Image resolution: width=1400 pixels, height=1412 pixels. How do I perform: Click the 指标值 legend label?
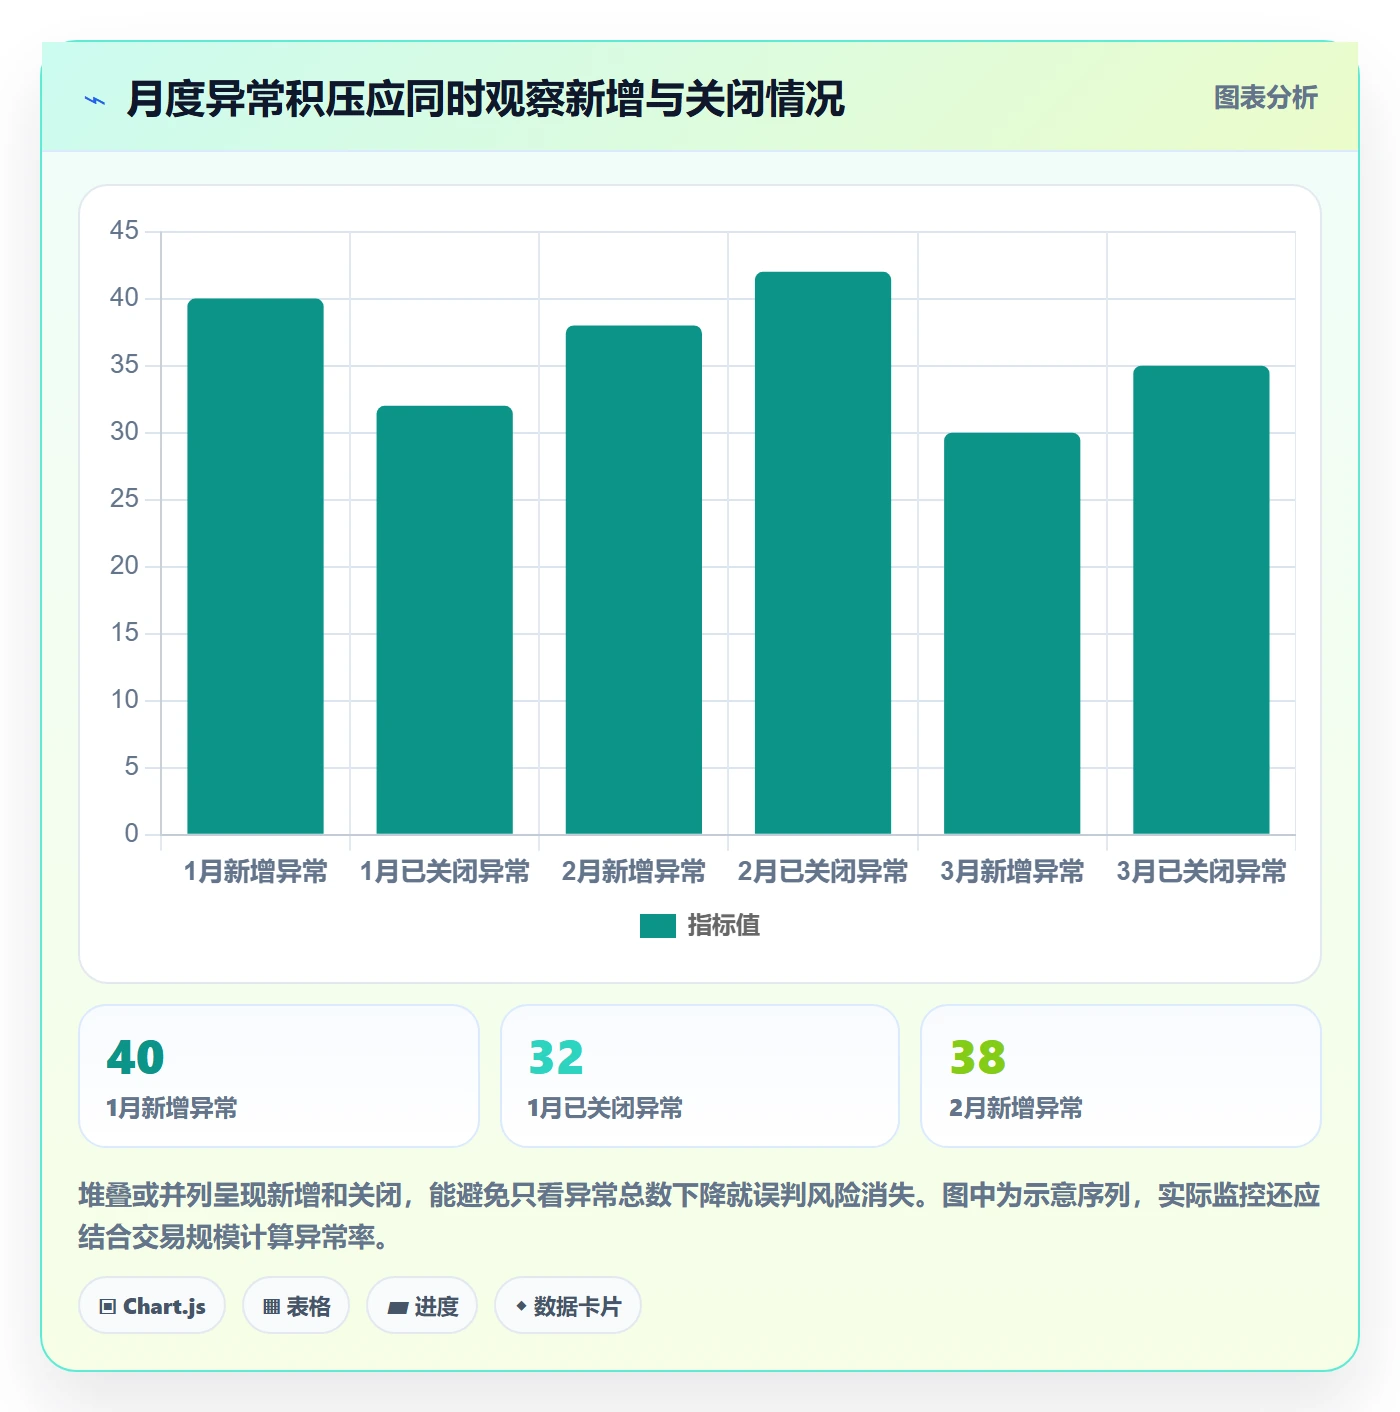pyautogui.click(x=723, y=926)
